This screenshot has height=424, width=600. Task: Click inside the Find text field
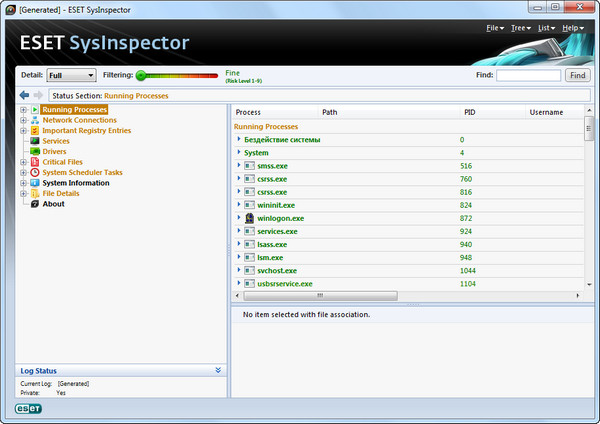click(528, 75)
